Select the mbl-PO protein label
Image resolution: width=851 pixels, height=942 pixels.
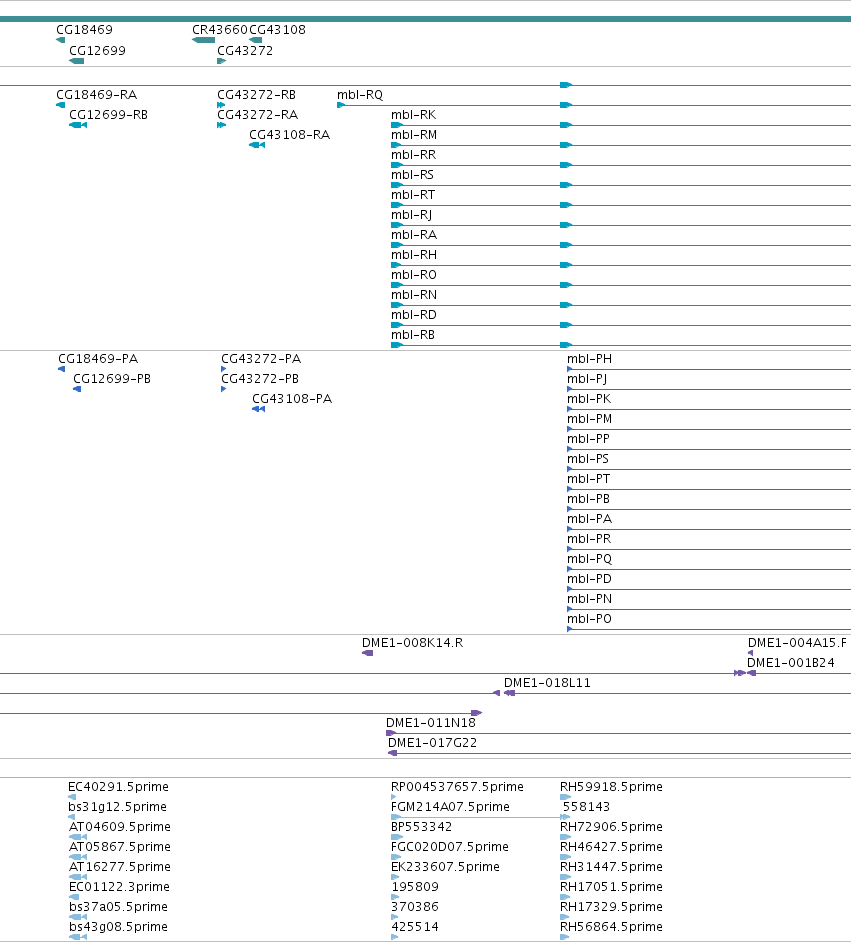pos(589,619)
